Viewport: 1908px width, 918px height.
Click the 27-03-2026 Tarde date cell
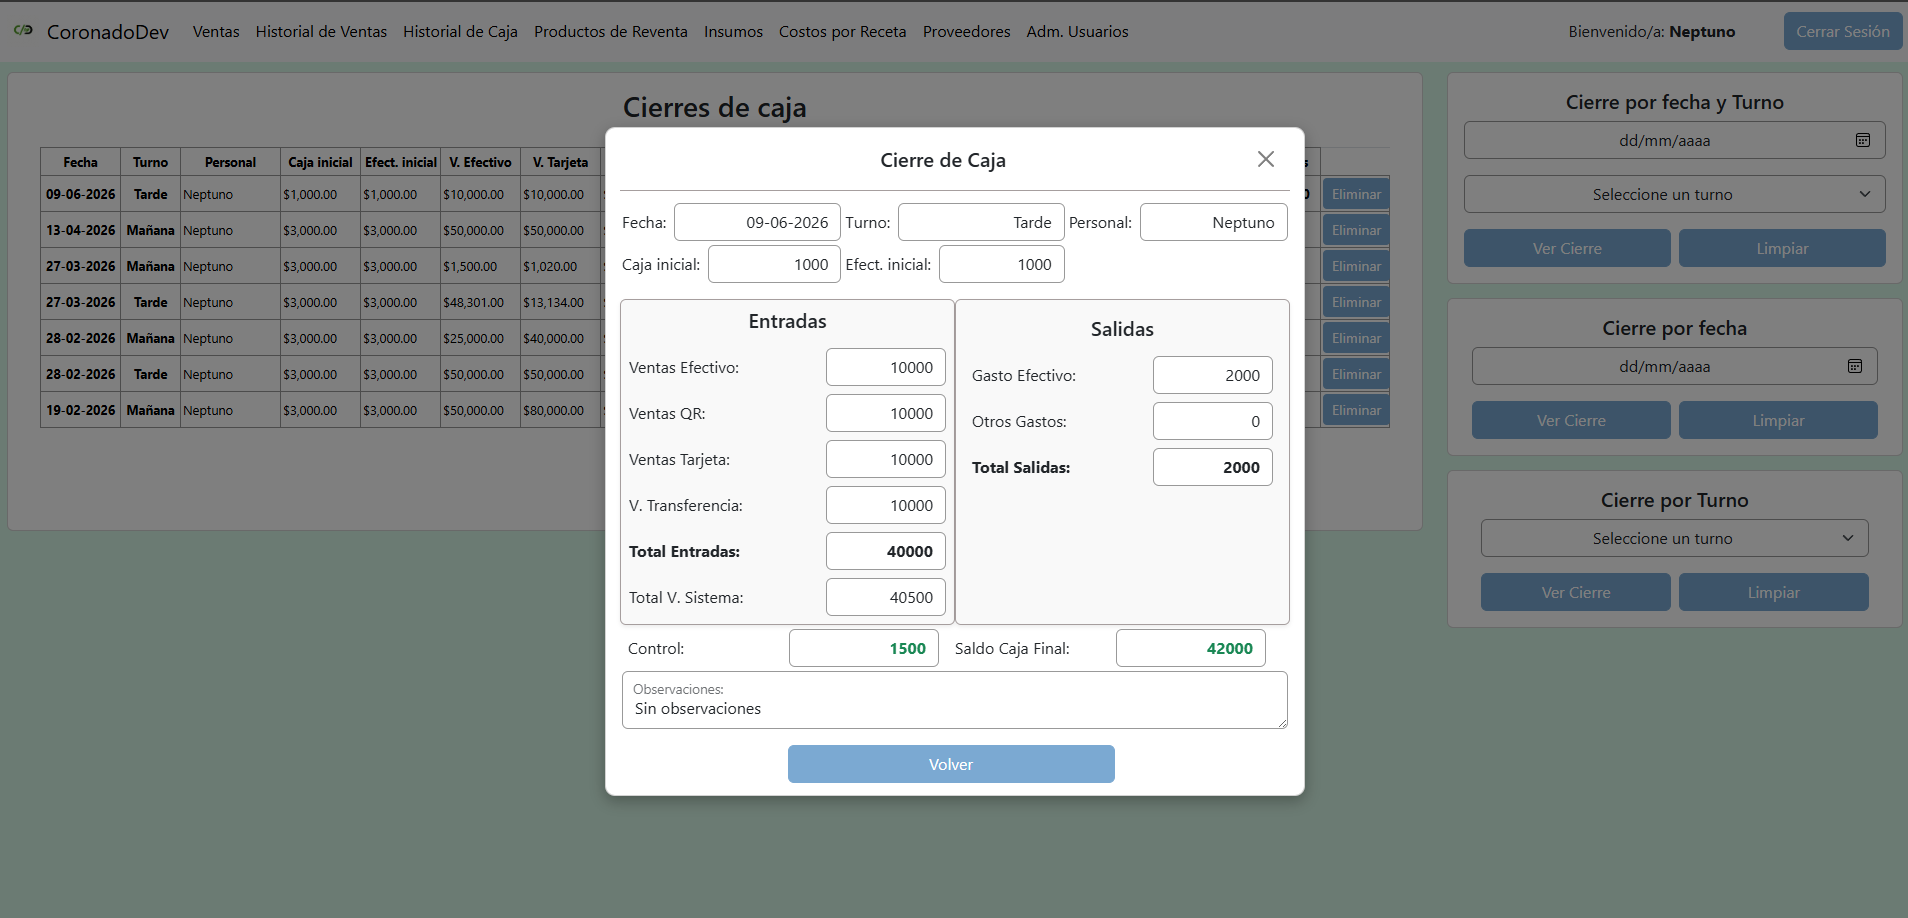(80, 302)
